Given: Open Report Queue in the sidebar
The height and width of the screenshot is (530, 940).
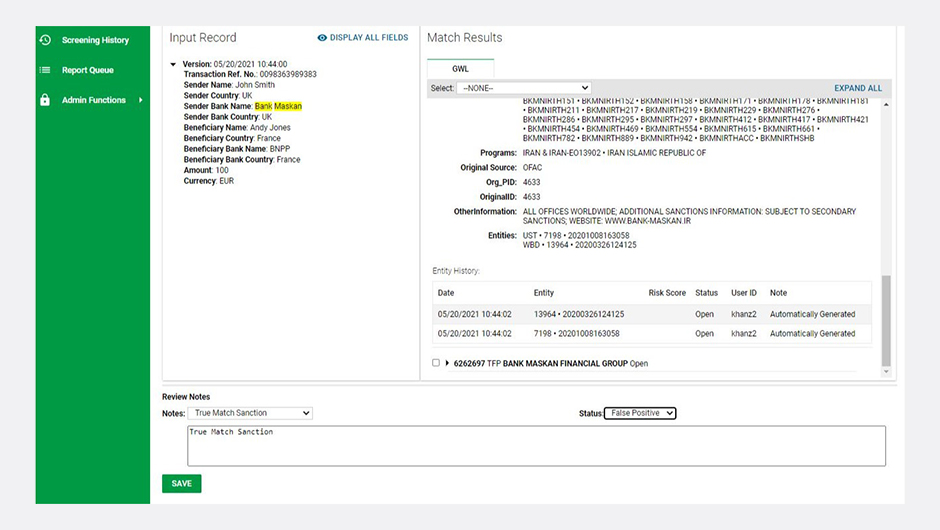Looking at the screenshot, I should tap(88, 70).
